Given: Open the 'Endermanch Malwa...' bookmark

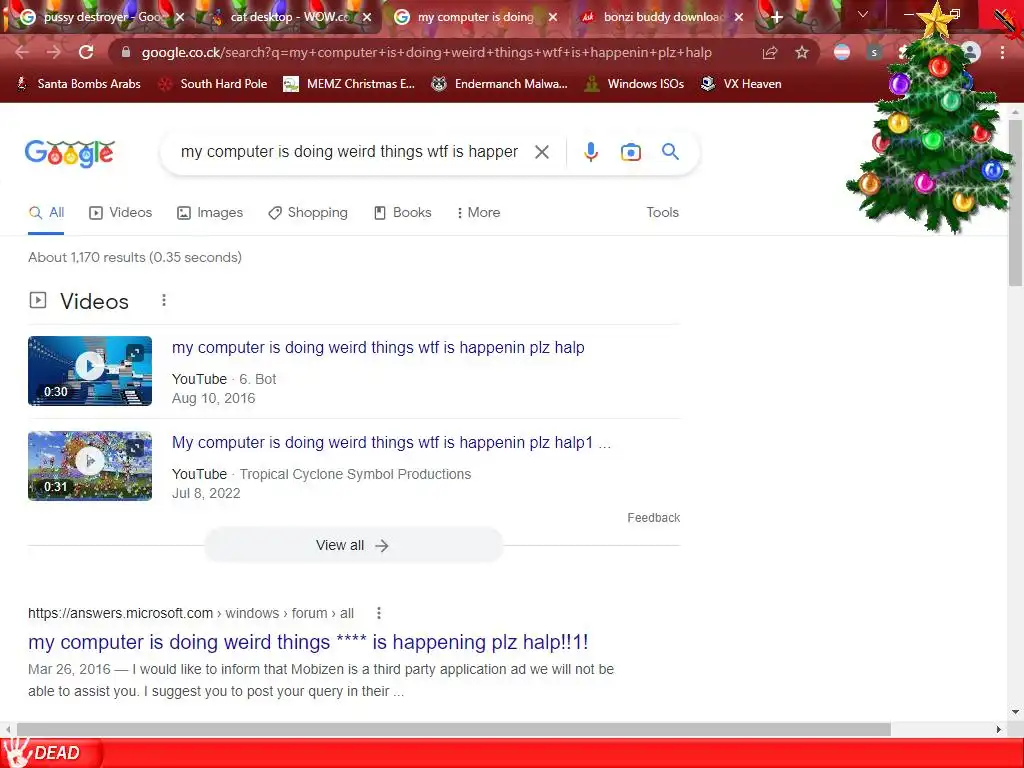Looking at the screenshot, I should [500, 84].
